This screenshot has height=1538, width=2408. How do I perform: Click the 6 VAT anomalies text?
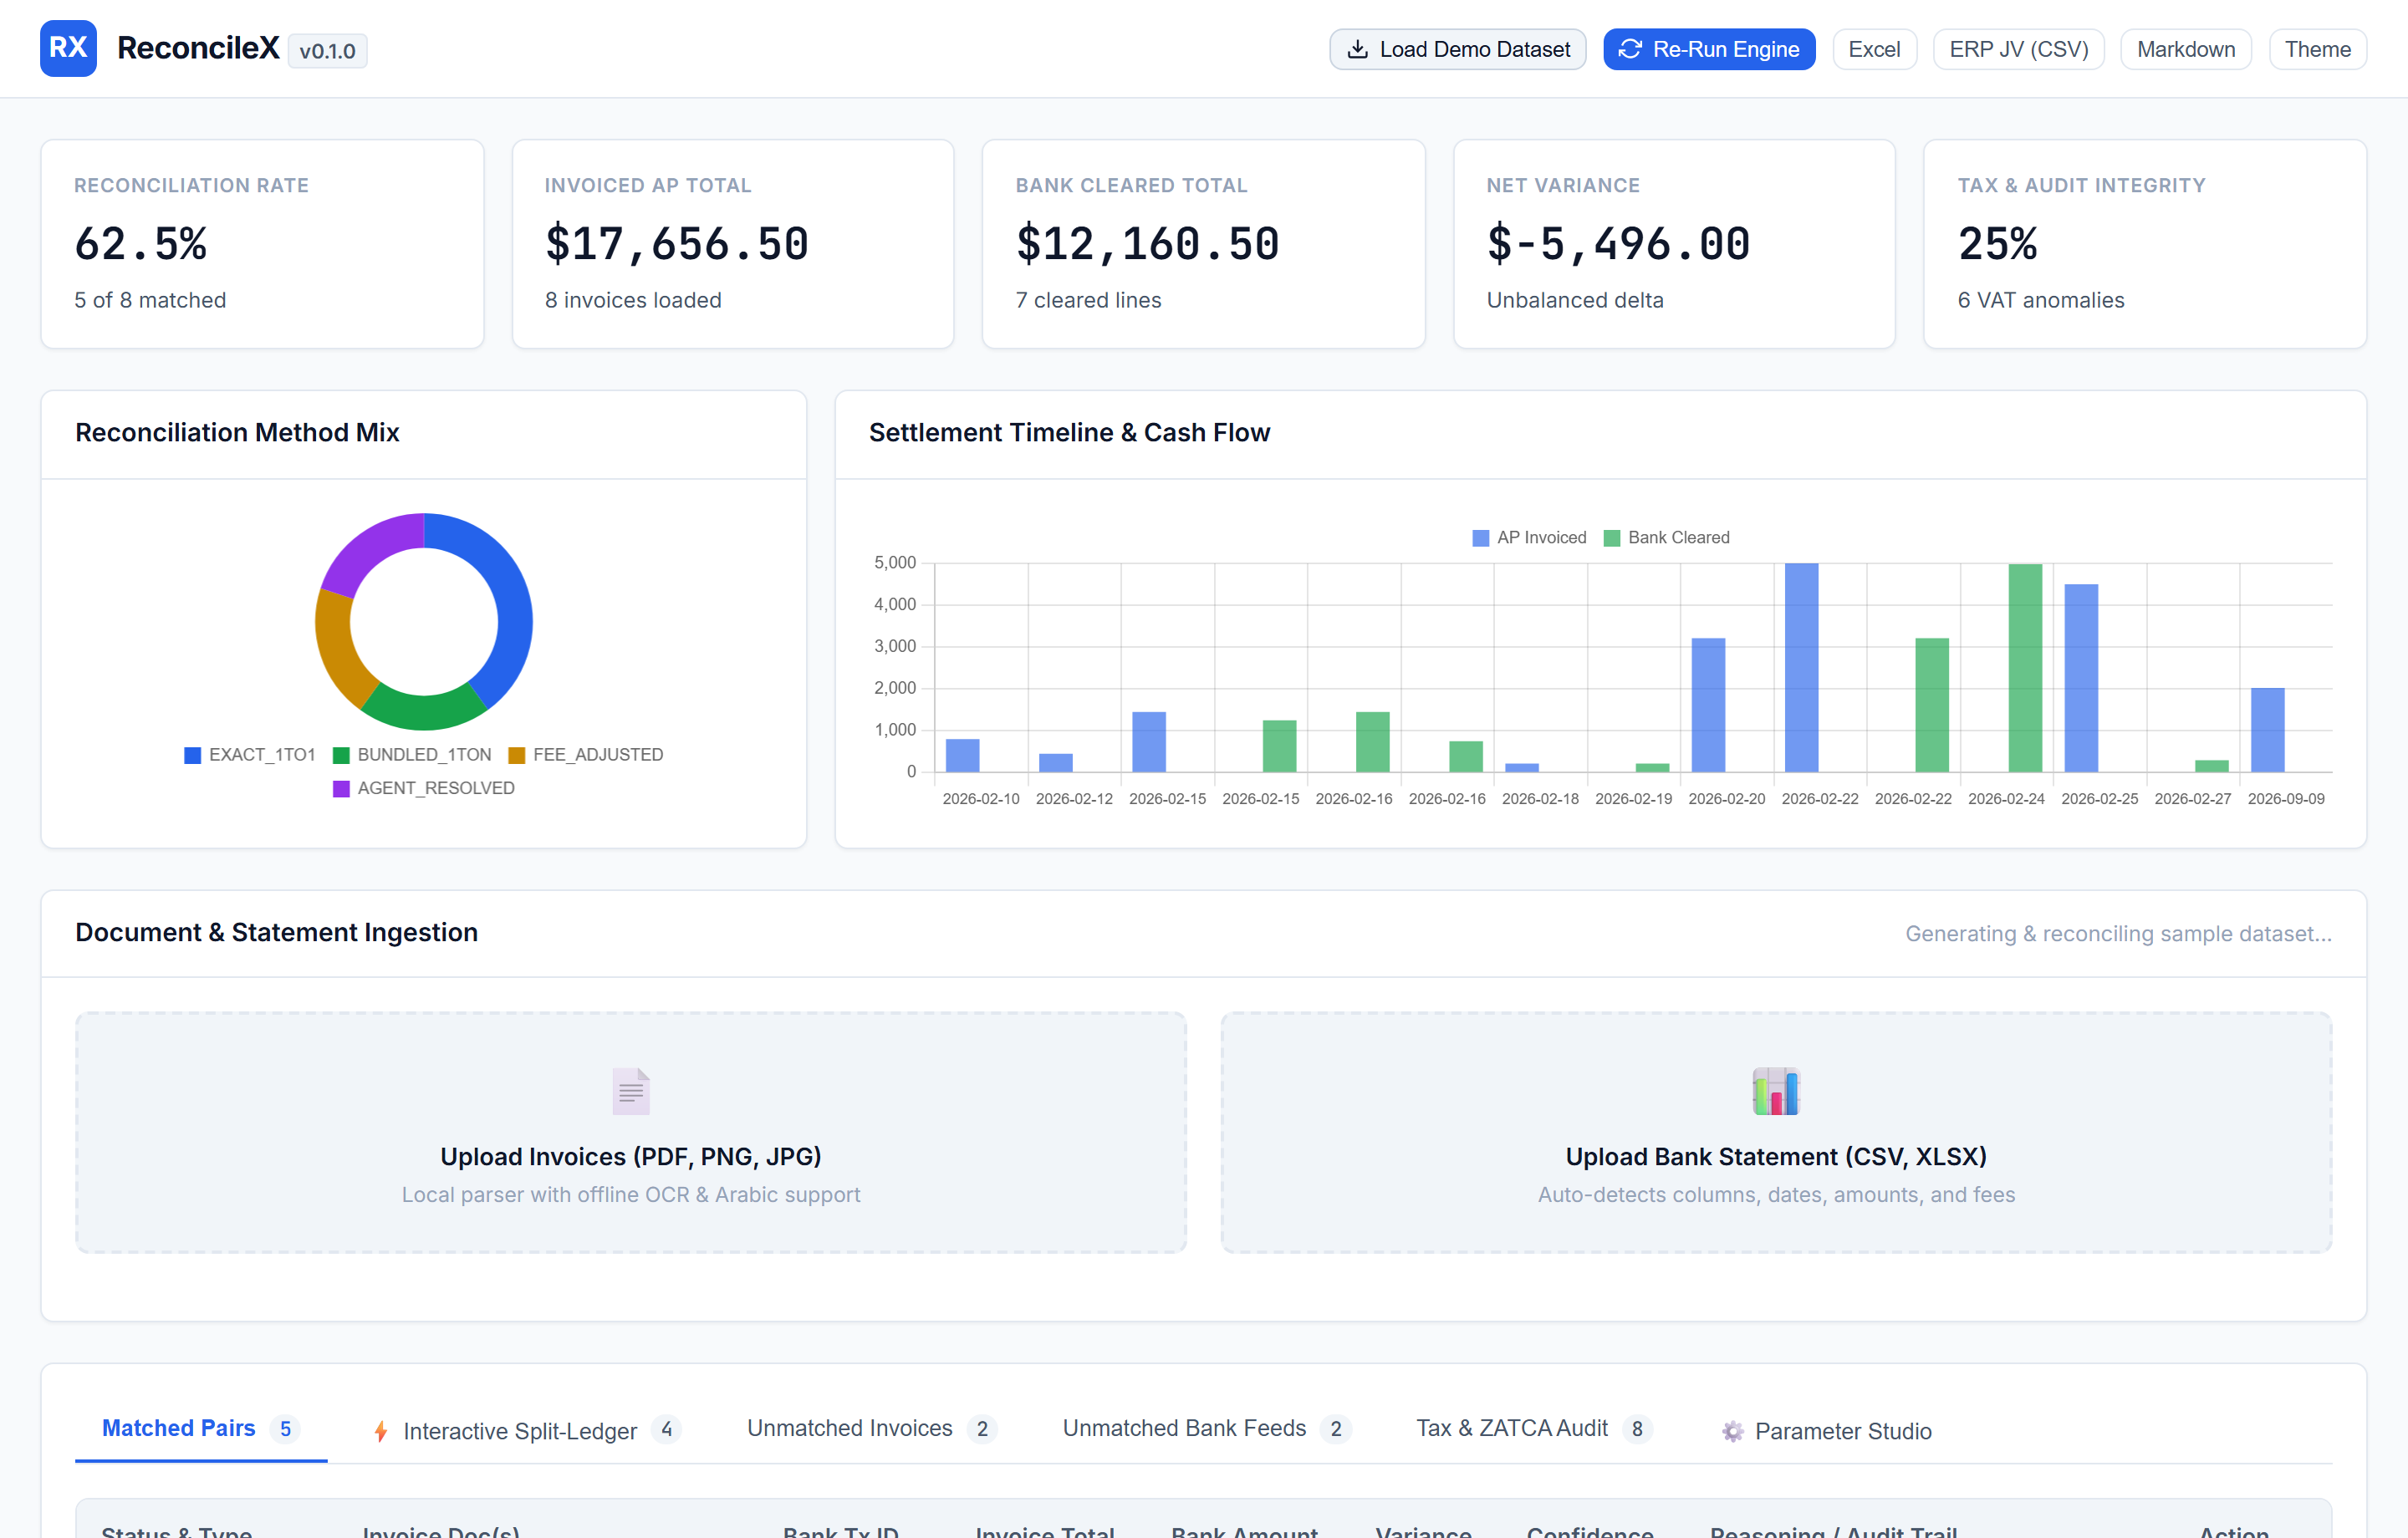tap(2040, 300)
